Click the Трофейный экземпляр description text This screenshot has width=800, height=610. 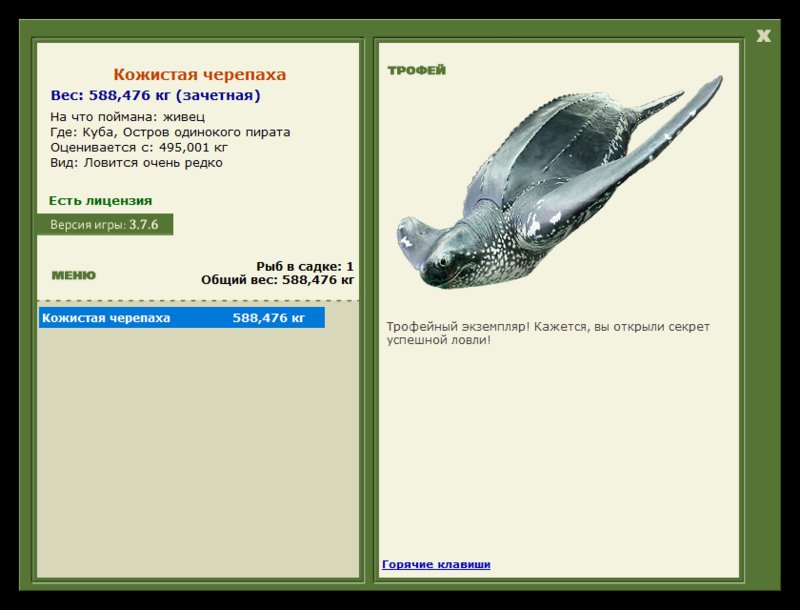point(548,333)
